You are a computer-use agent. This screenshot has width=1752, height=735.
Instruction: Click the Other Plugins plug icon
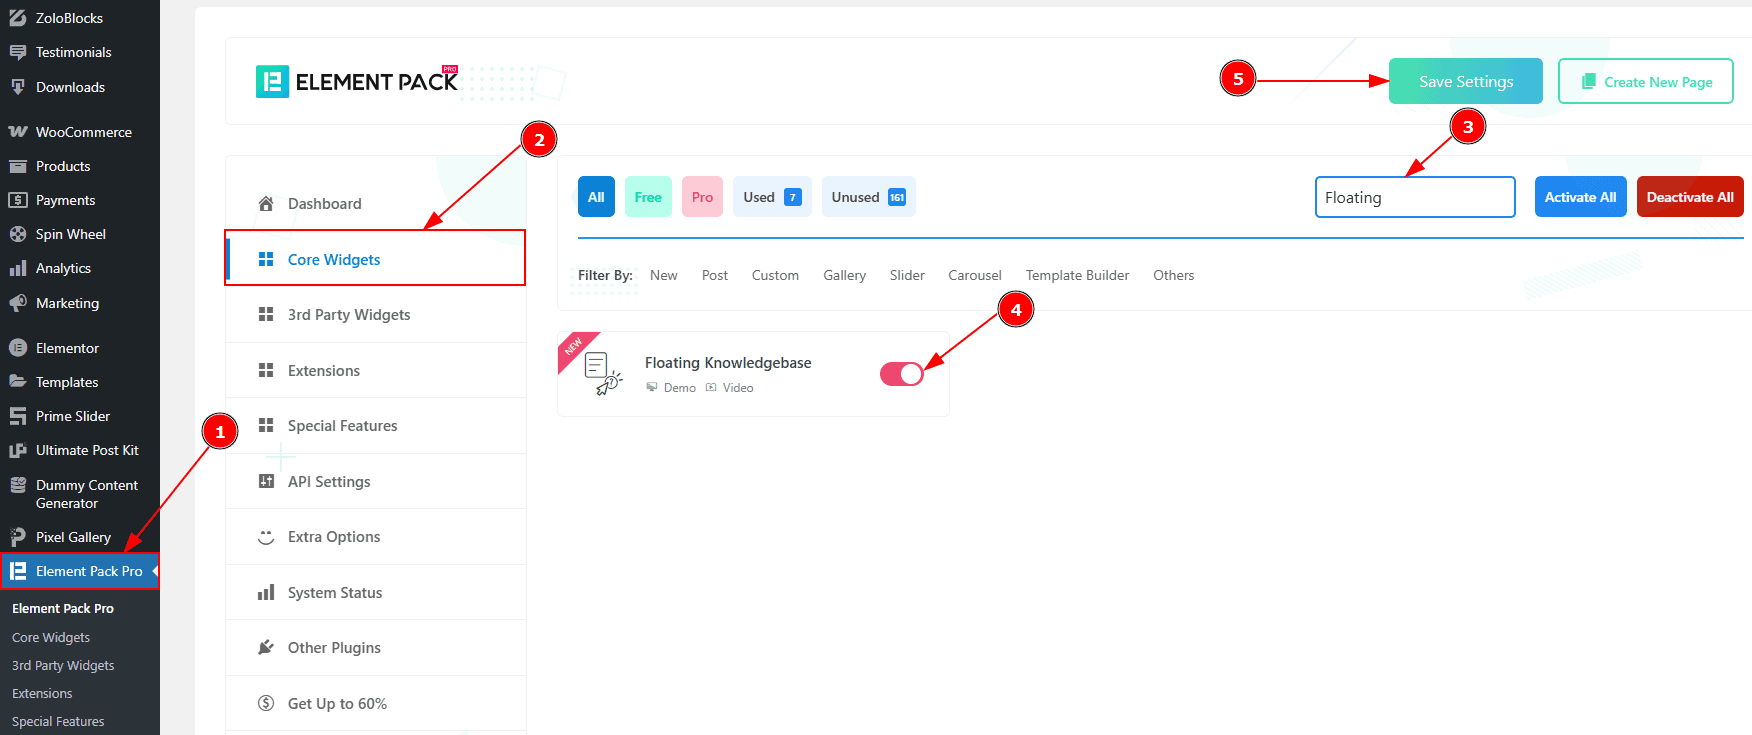(266, 647)
